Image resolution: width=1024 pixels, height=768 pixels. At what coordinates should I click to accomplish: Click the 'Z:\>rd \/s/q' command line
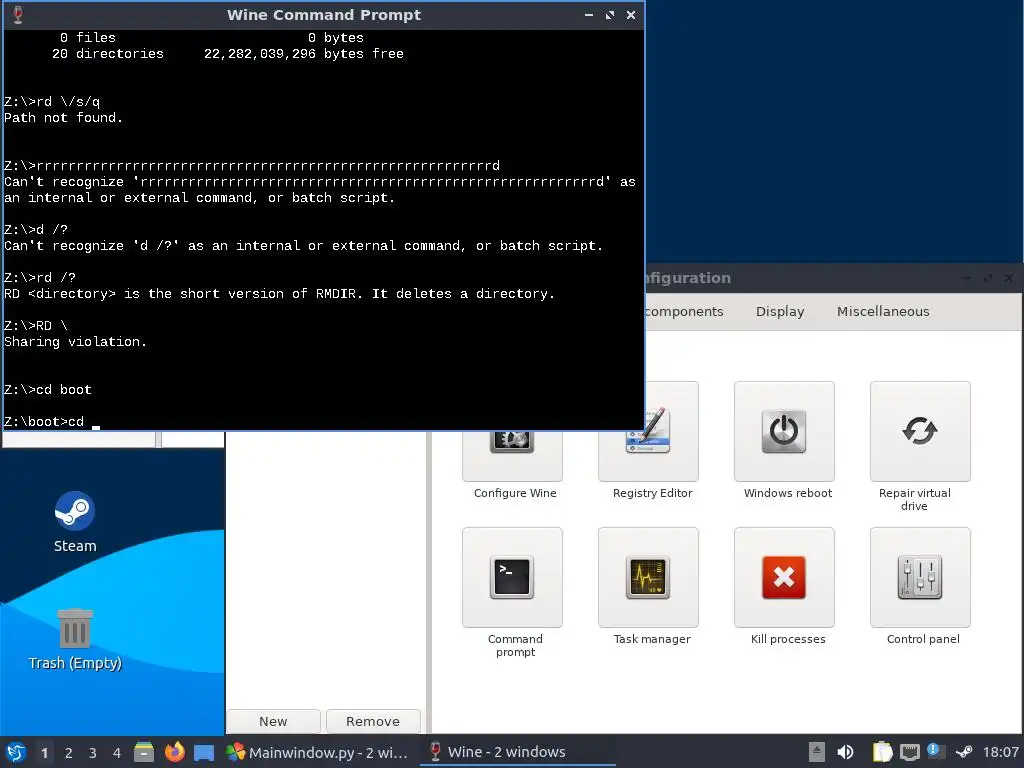click(x=52, y=101)
